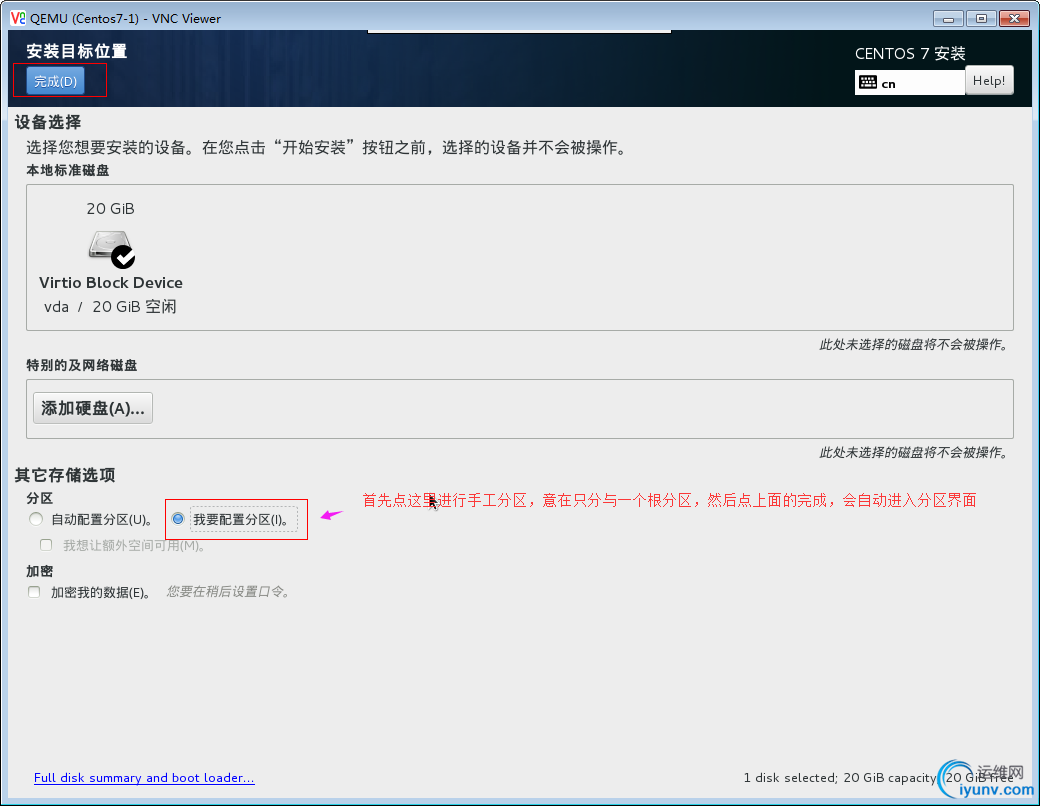Select 自动配置分区(U) radio button
1040x806 pixels.
coord(36,519)
